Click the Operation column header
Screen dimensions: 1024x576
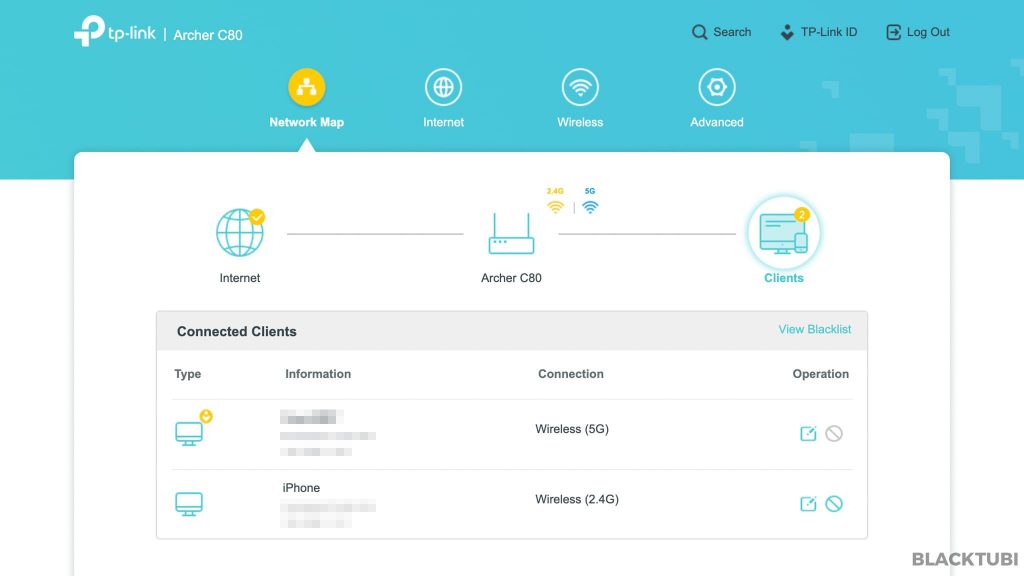coord(821,374)
